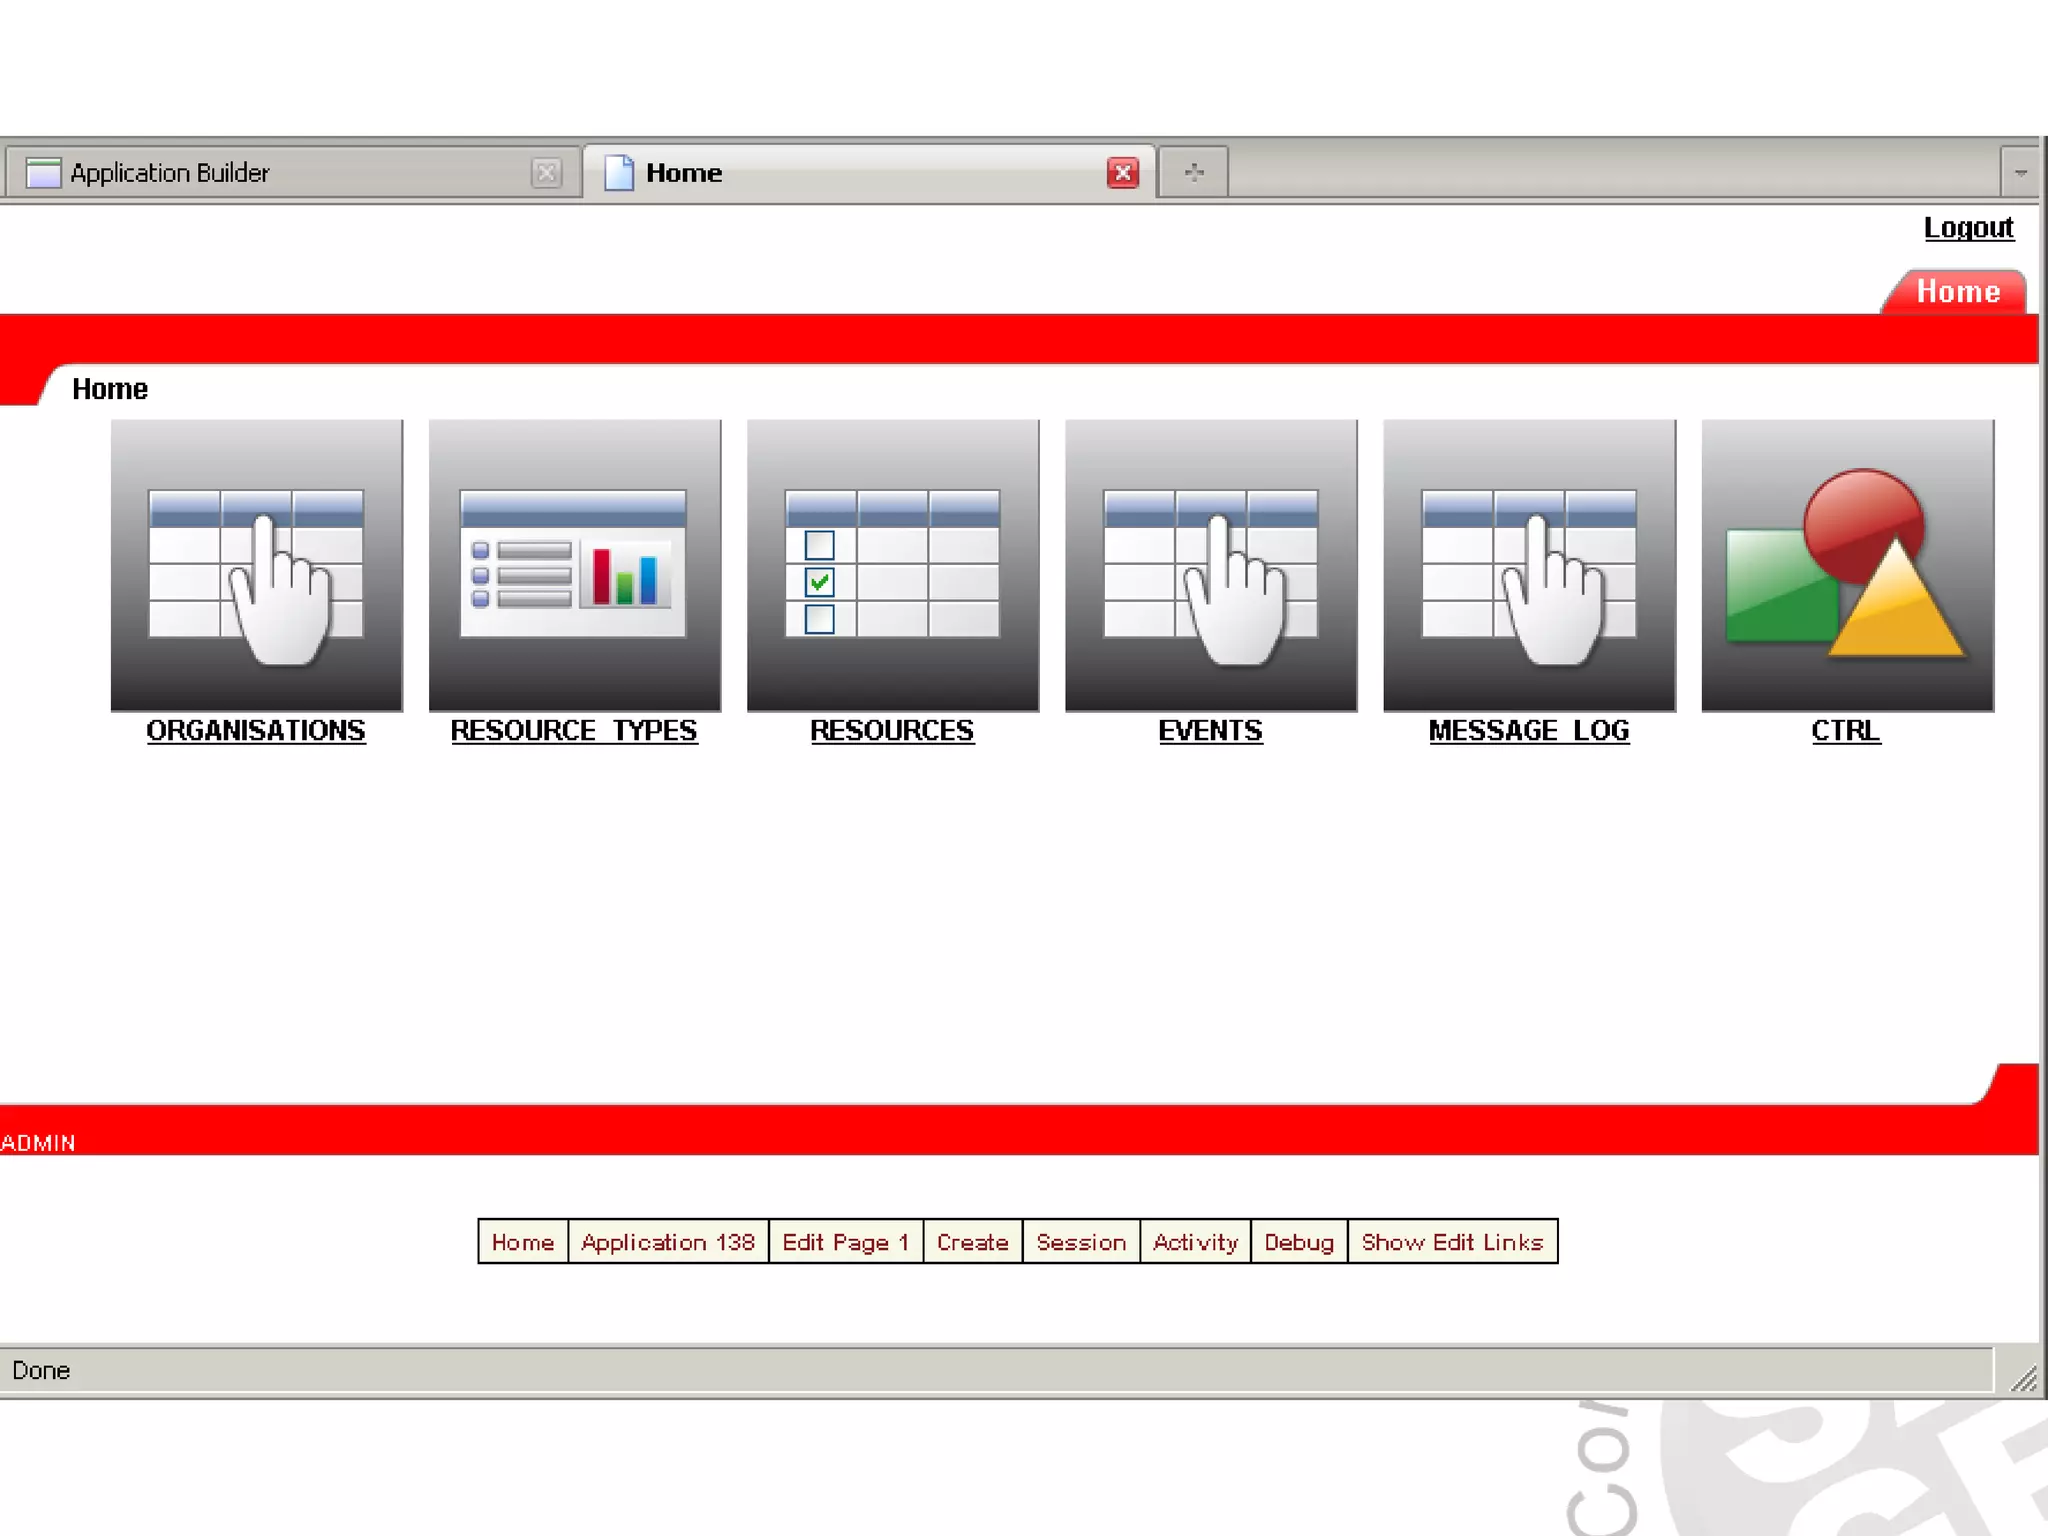
Task: Click the Events table icon
Action: click(x=1210, y=565)
